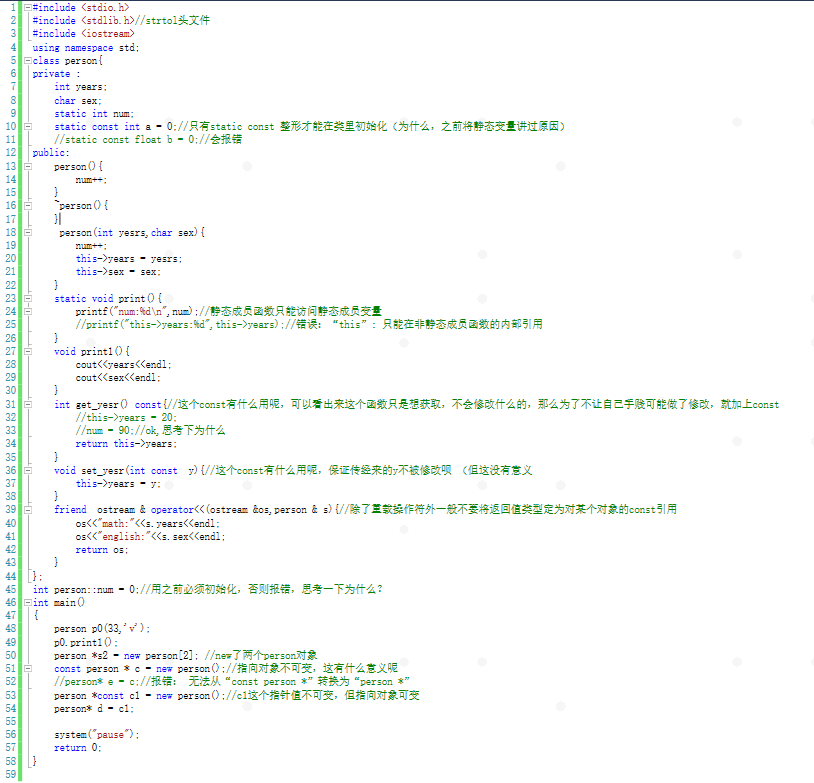Screen dimensions: 814x783
Task: Click the commented '//static const float b' line
Action: pos(148,139)
